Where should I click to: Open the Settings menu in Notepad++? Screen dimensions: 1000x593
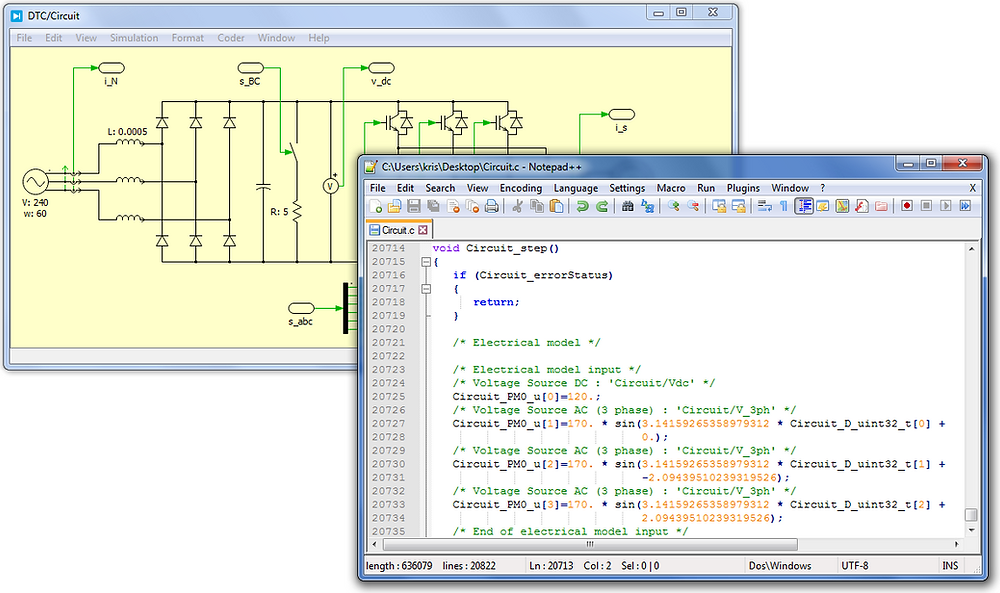(627, 188)
